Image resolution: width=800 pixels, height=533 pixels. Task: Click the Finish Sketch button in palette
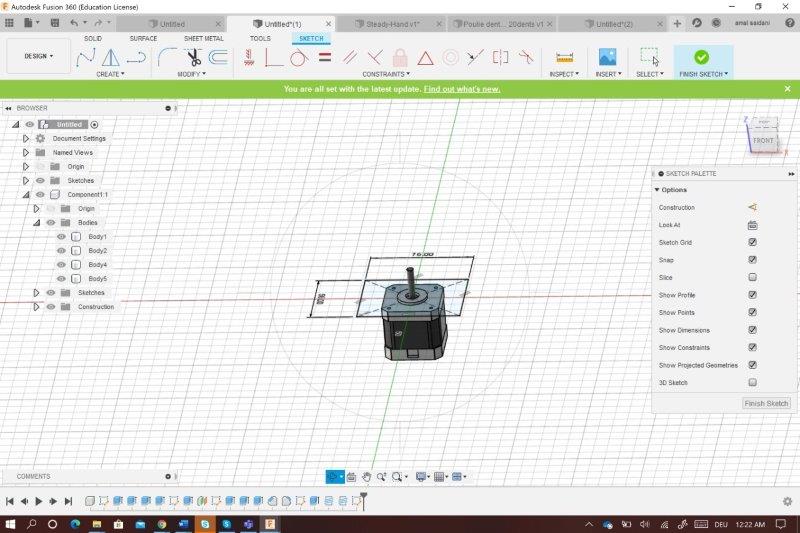pos(766,403)
